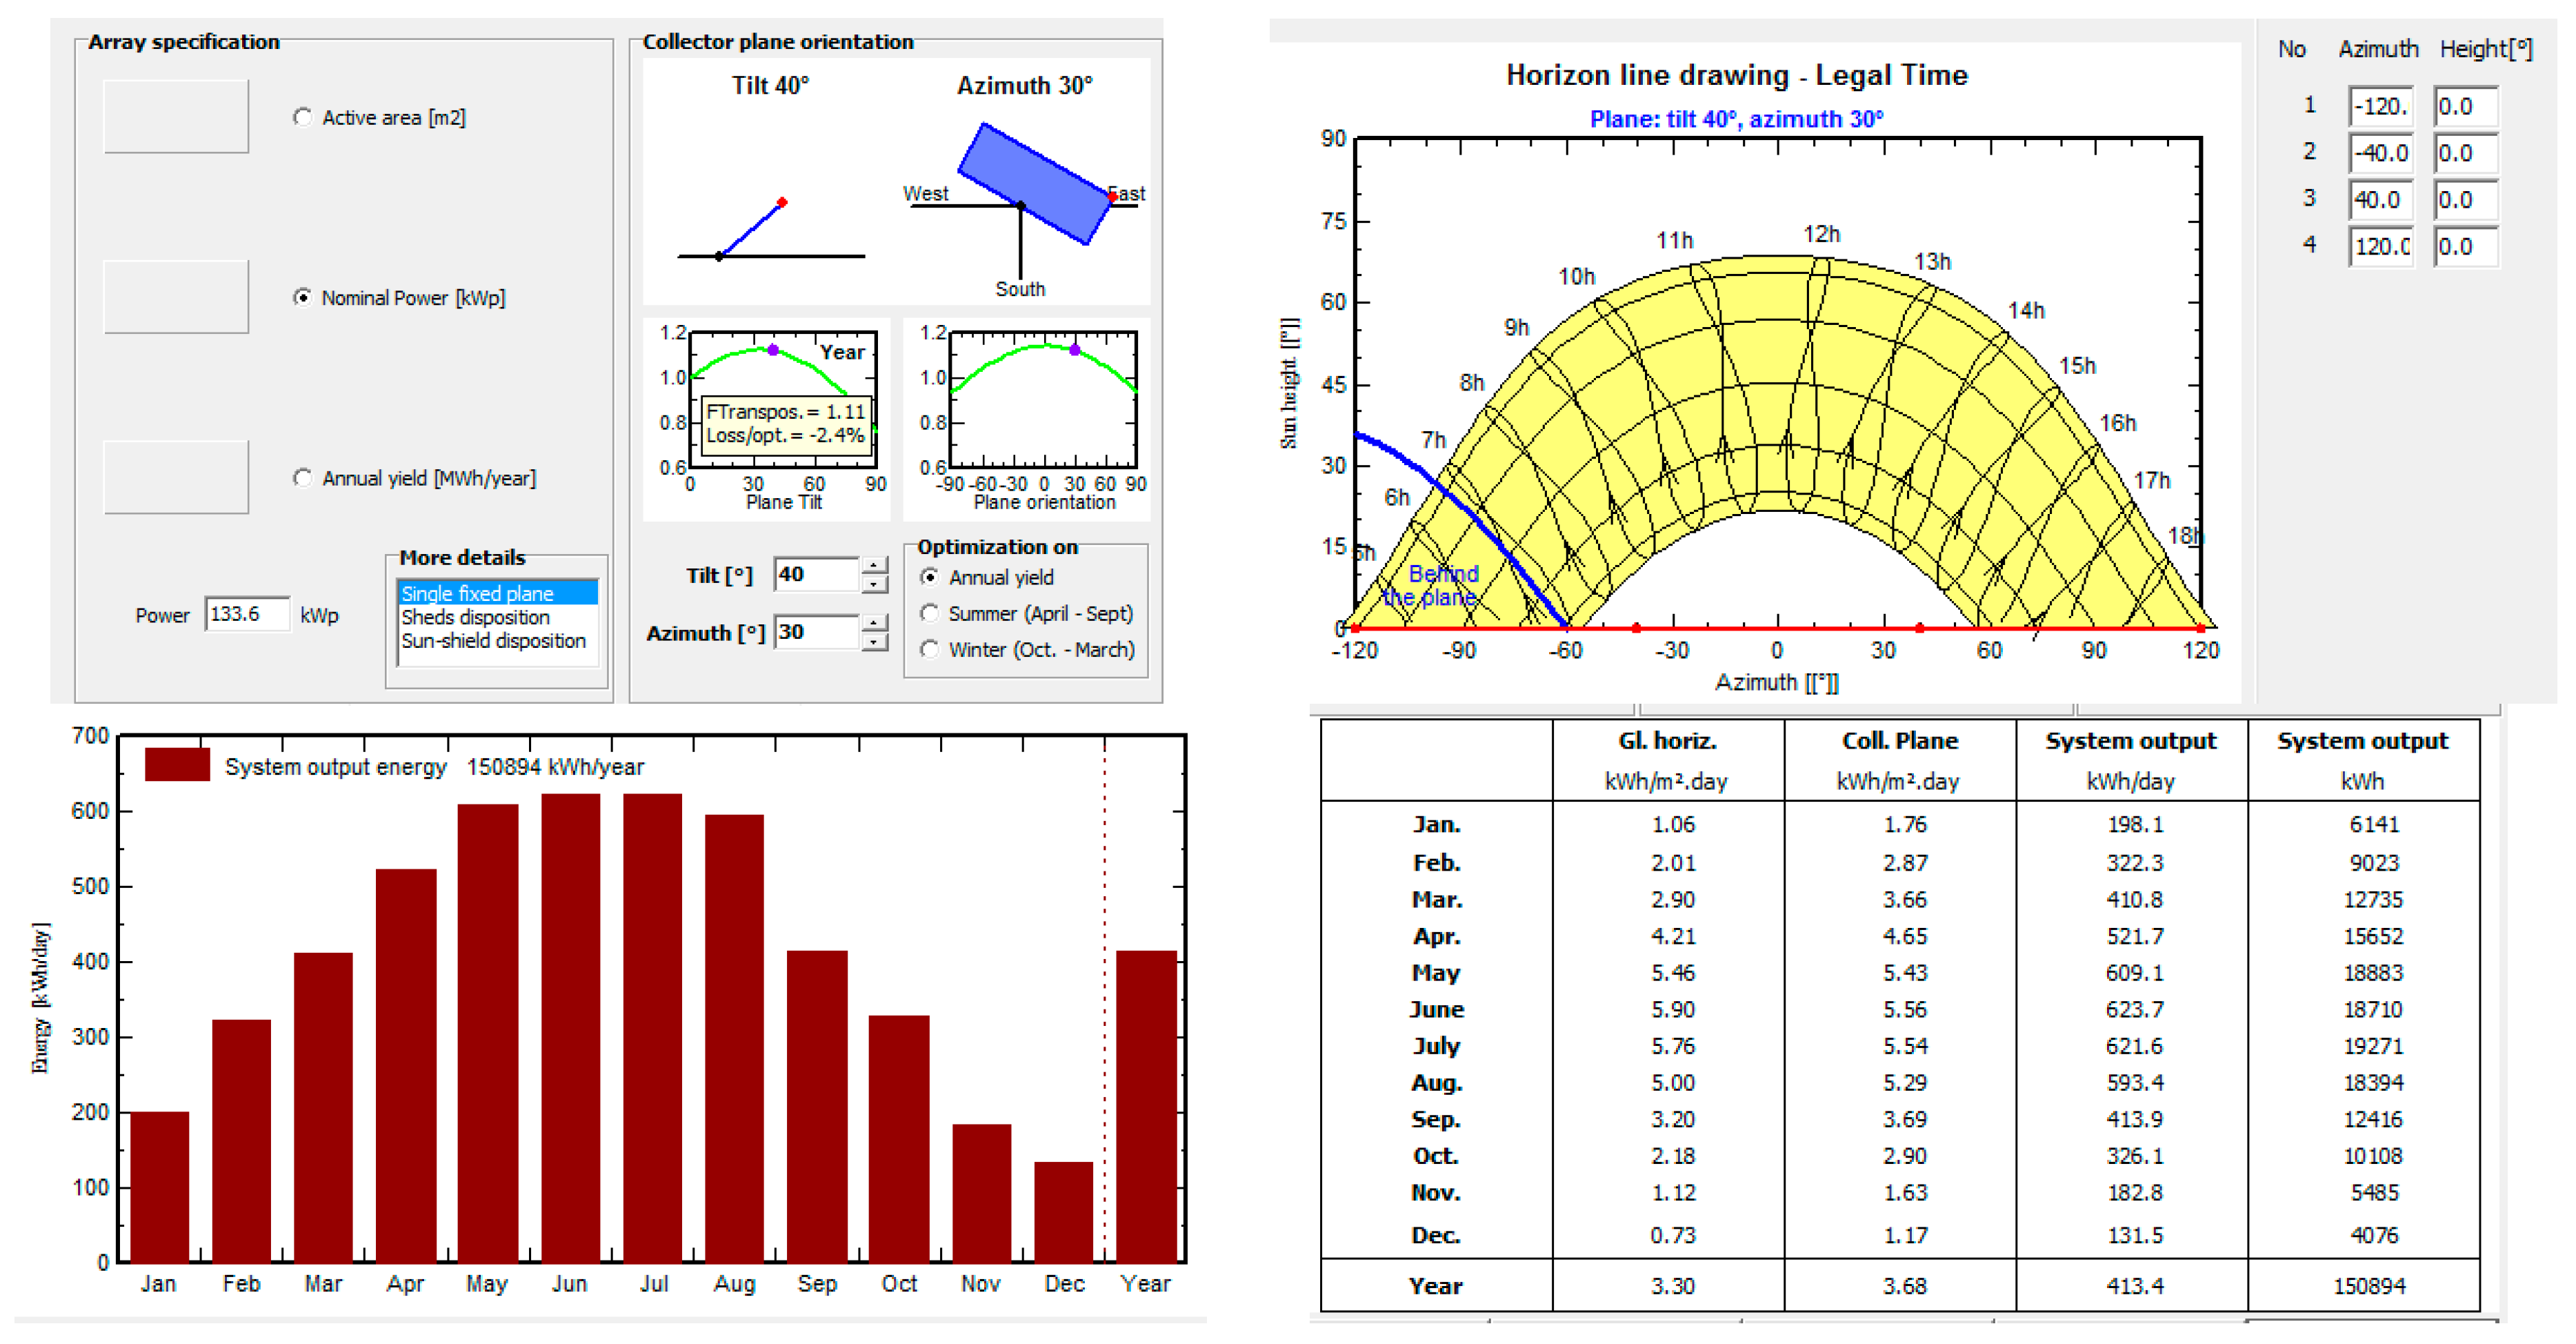Decrease Tilt value with down arrow
This screenshot has height=1344, width=2576.
tap(874, 583)
